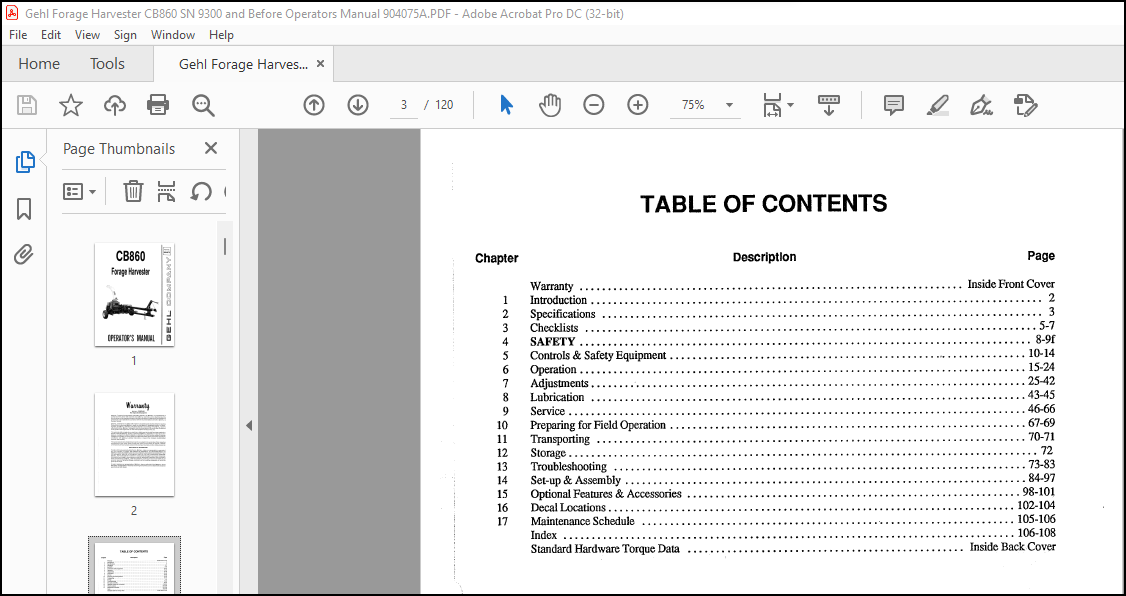This screenshot has height=596, width=1126.
Task: Print the document with printer icon
Action: pos(158,106)
